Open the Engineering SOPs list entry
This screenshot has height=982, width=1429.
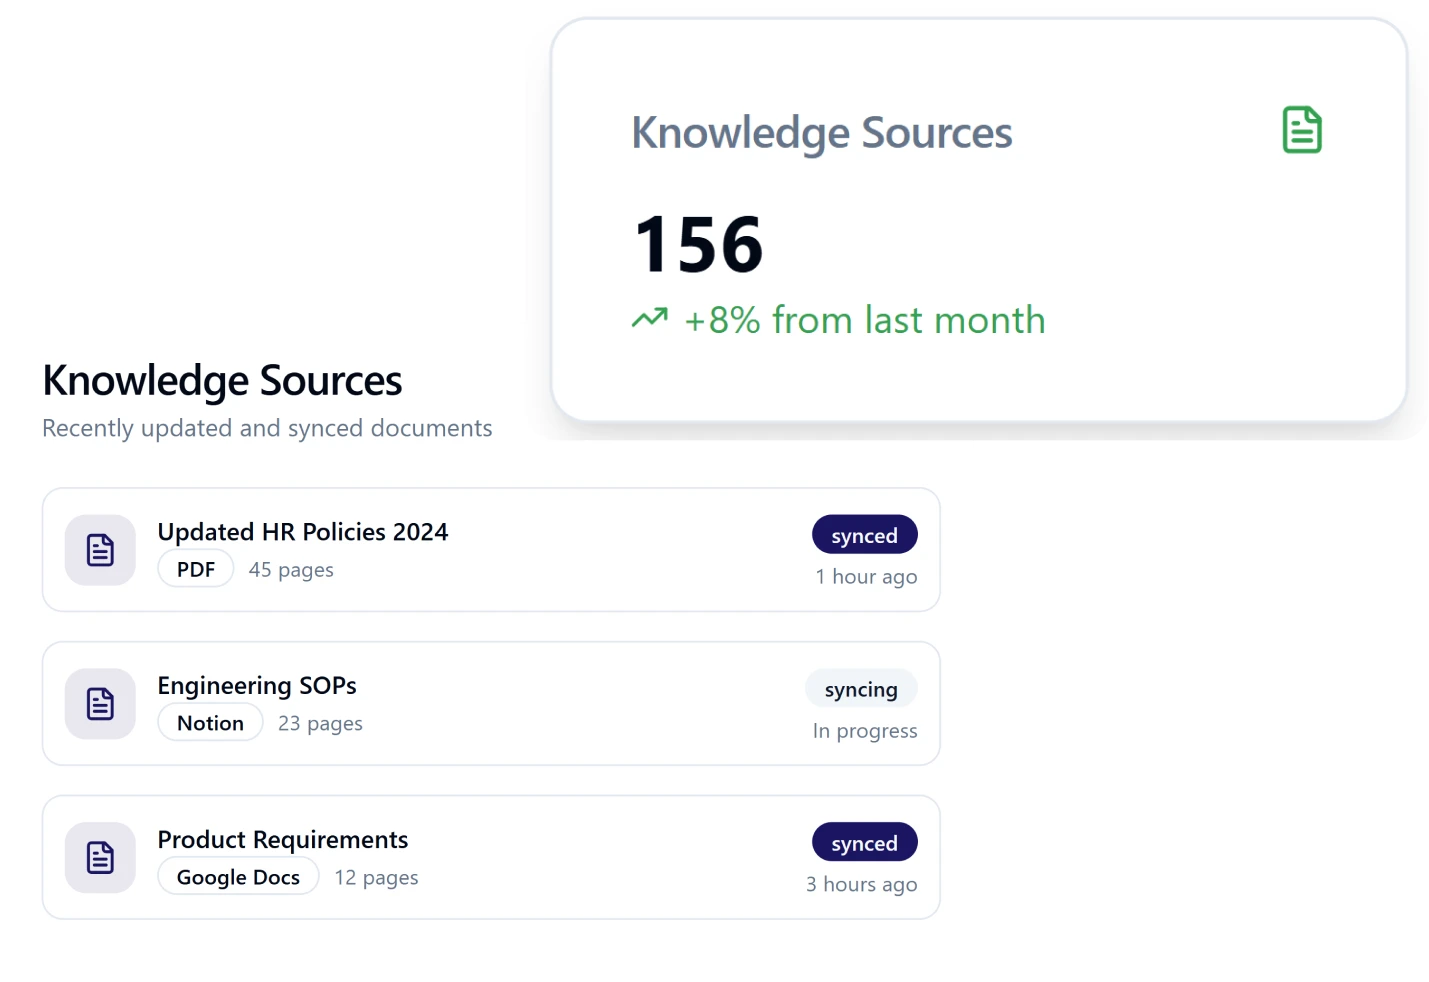click(x=491, y=703)
